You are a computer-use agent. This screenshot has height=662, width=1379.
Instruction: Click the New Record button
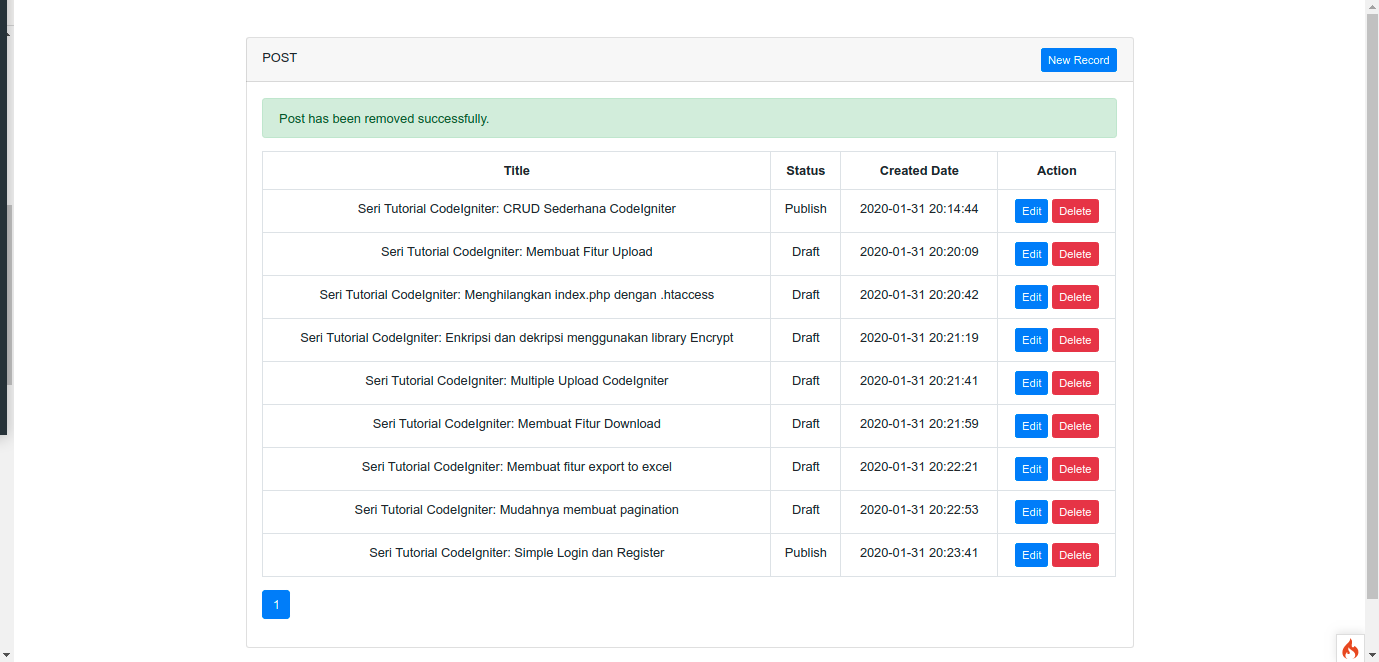tap(1078, 60)
